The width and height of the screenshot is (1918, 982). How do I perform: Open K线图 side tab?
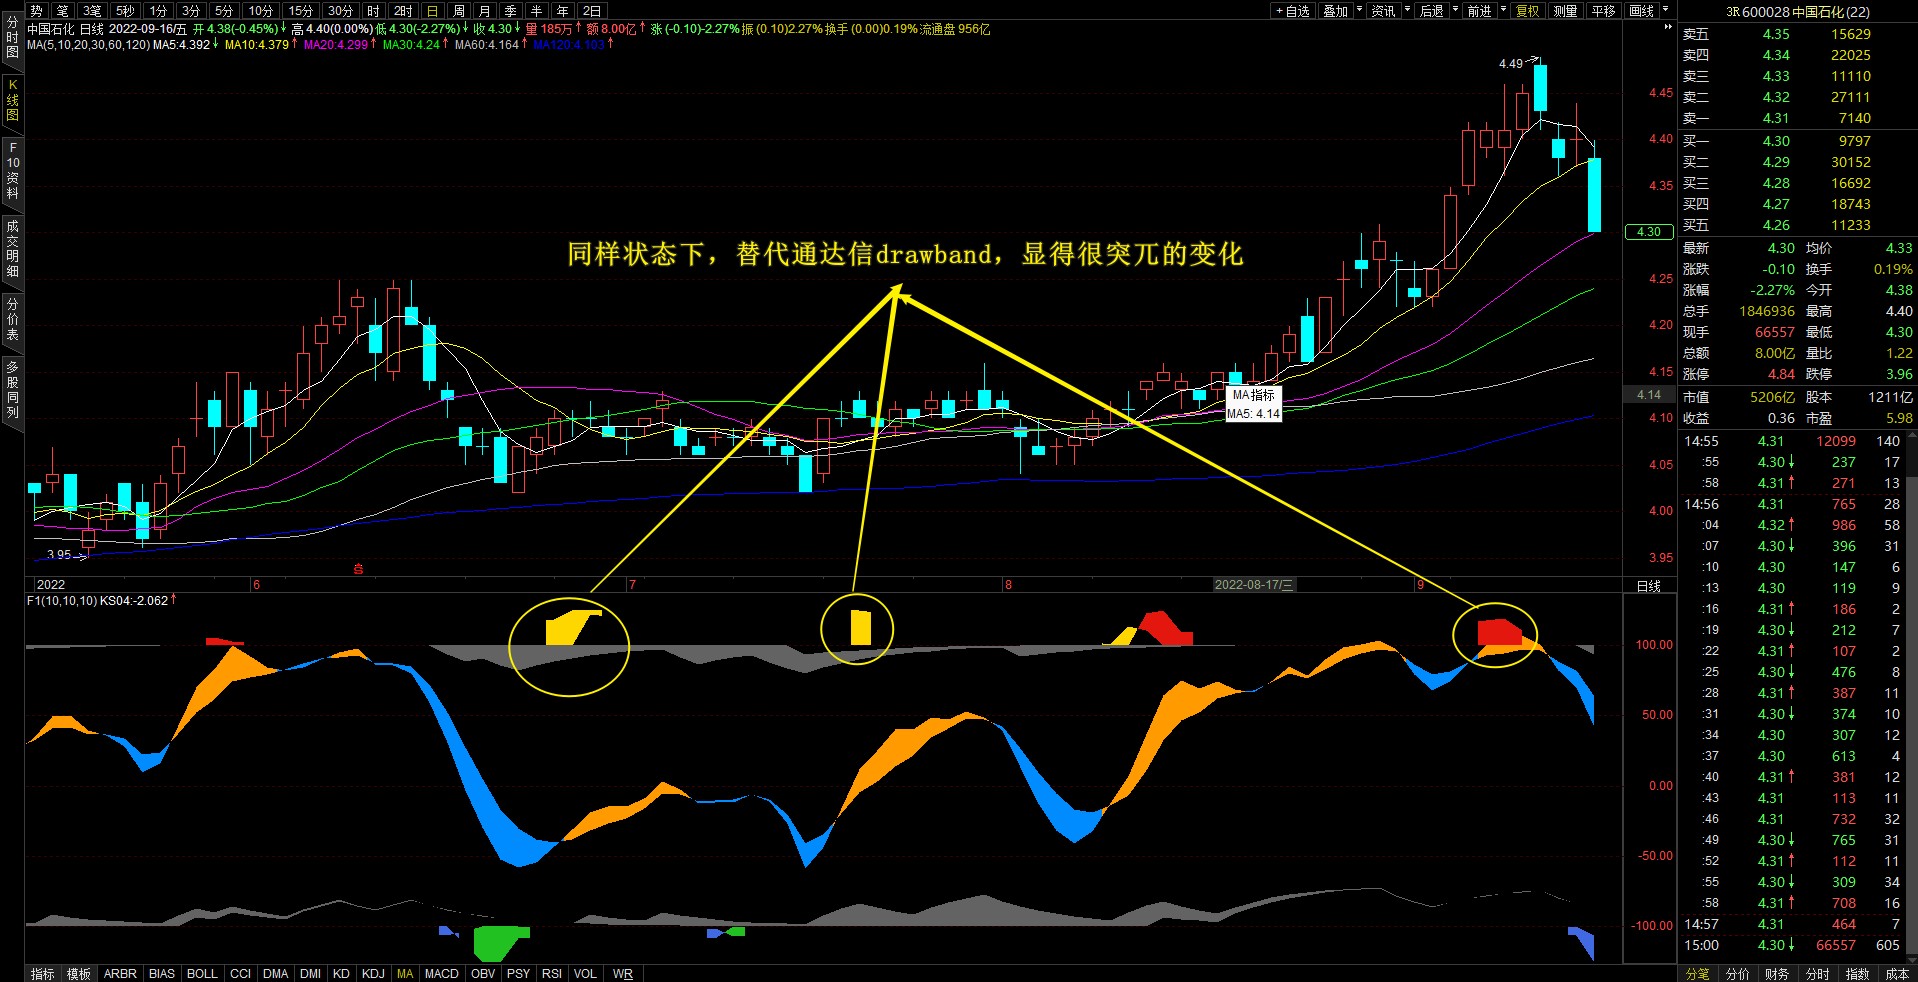[12, 101]
